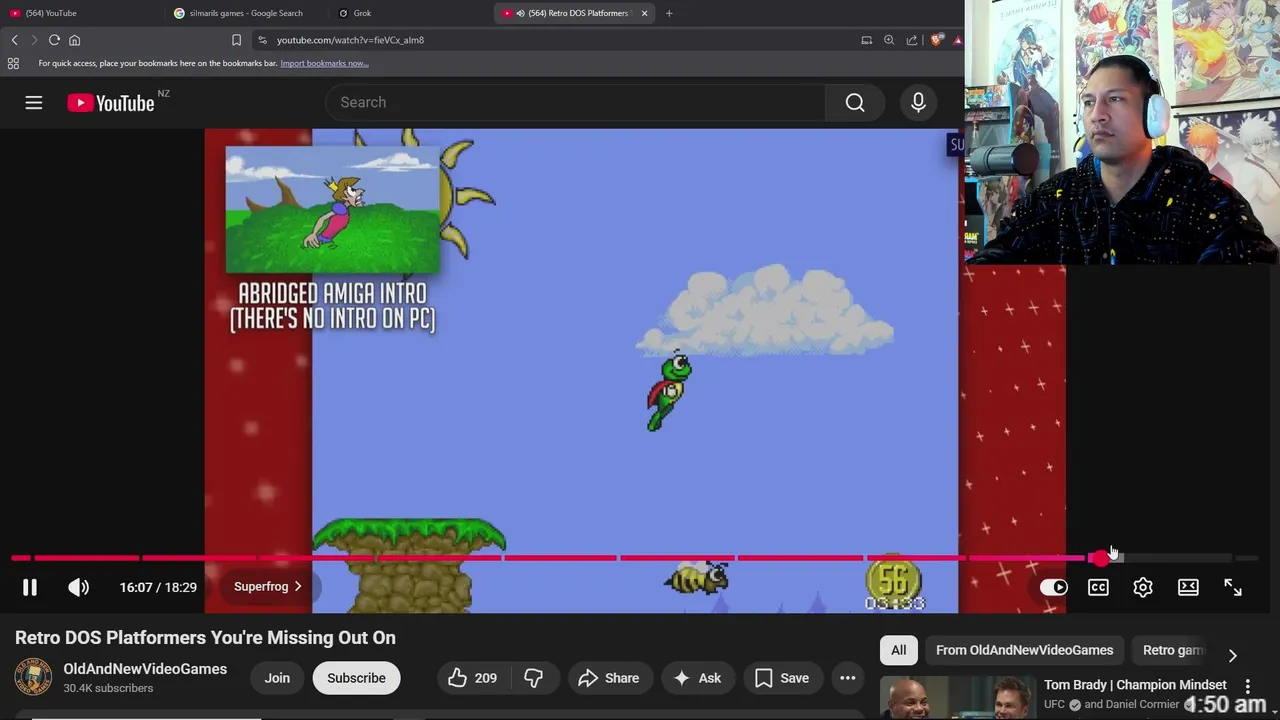Screen dimensions: 1280x720
Task: Click share icon in address bar
Action: (x=912, y=40)
